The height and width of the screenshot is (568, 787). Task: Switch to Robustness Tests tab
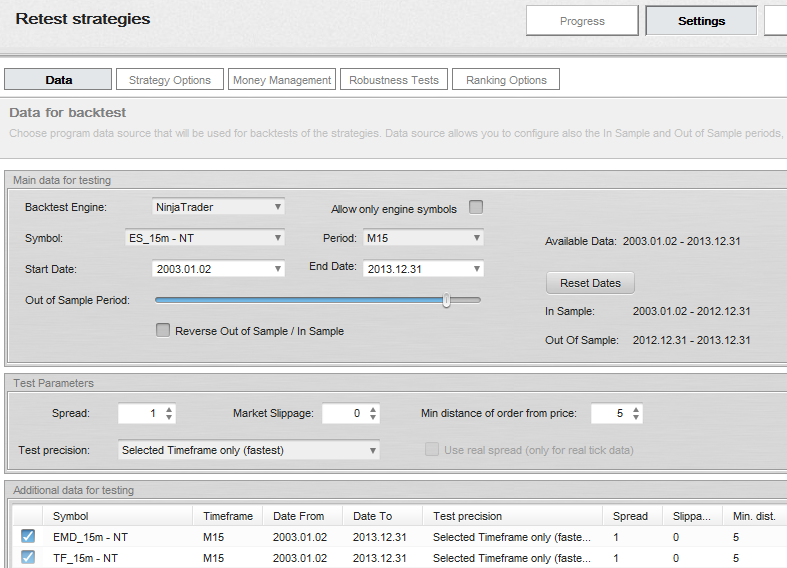pos(394,80)
